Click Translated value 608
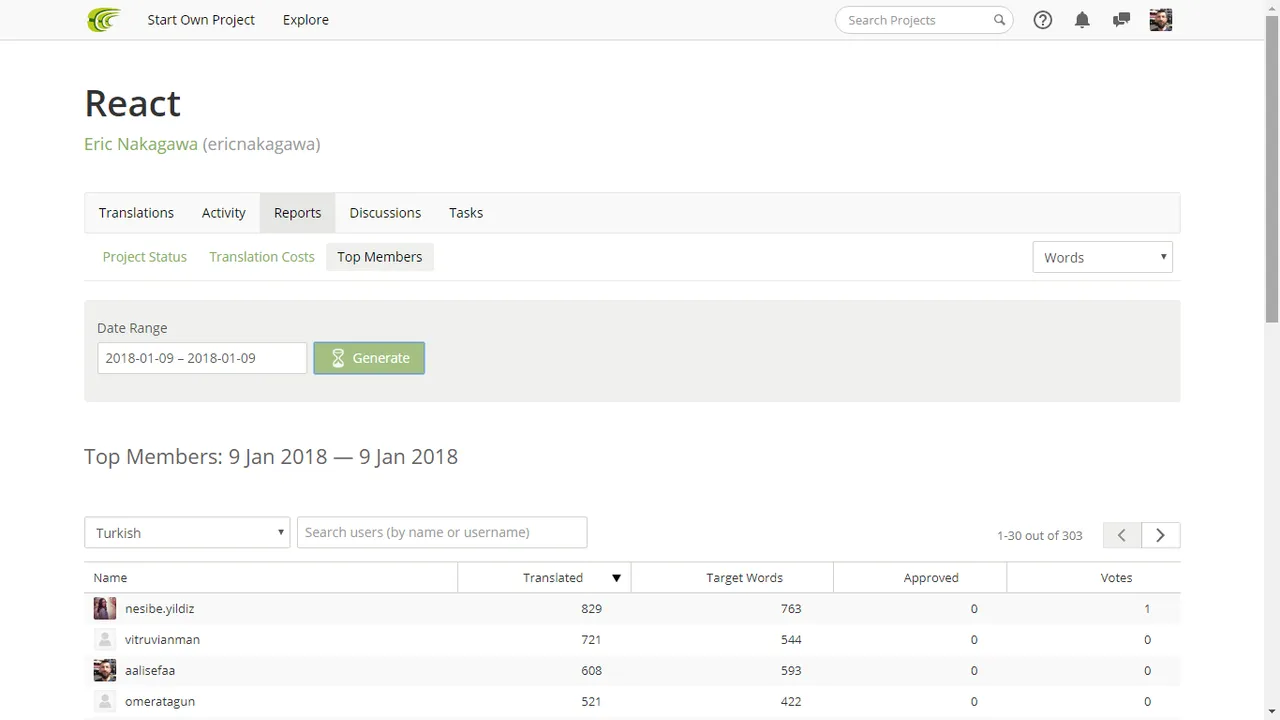The image size is (1280, 720). tap(591, 670)
